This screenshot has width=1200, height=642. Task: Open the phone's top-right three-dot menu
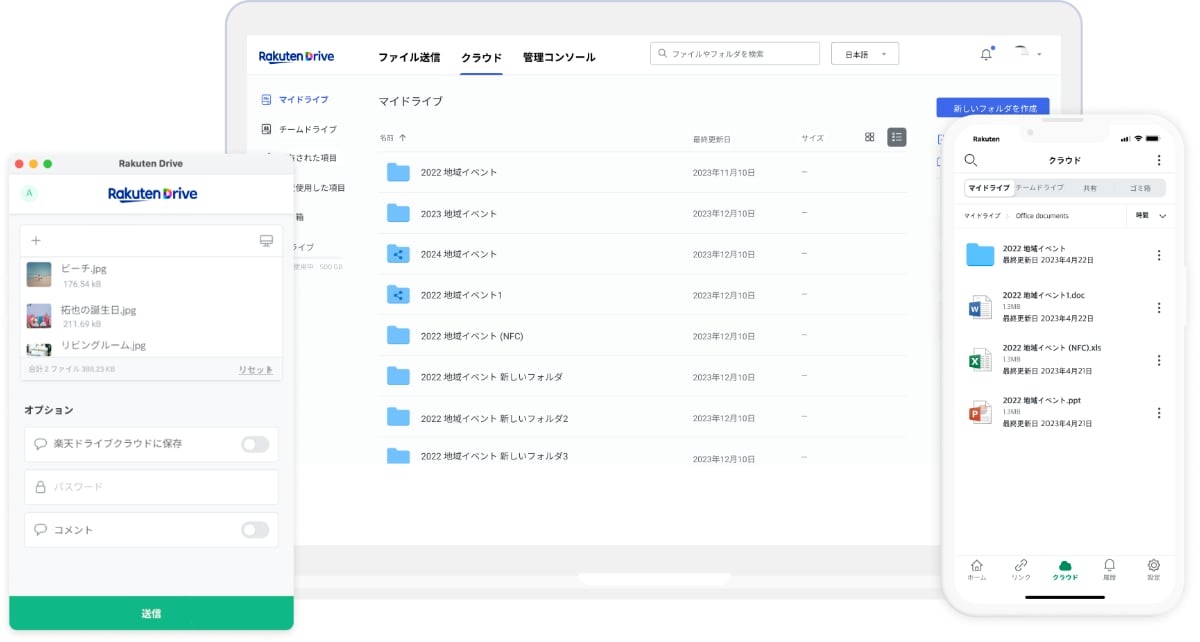(1159, 160)
